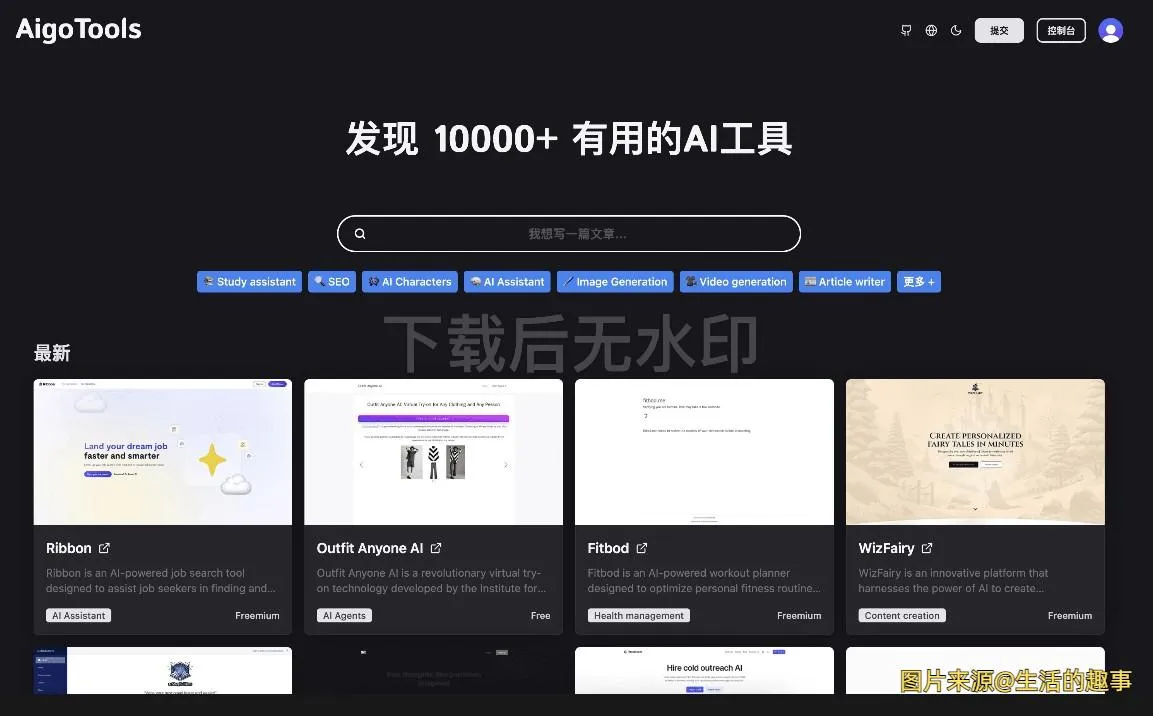
Task: Open the Article writer category
Action: coord(844,281)
